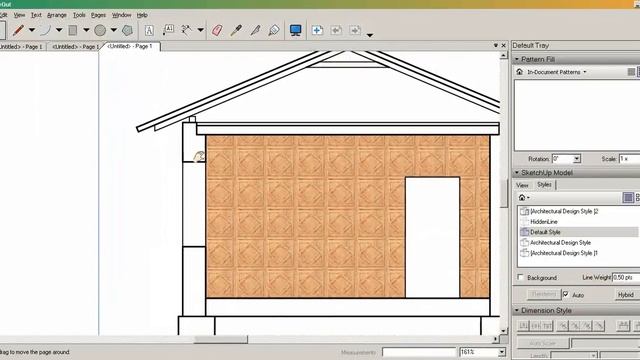This screenshot has width=640, height=360.
Task: Click the vertical scrollbar thumb
Action: pos(504,193)
